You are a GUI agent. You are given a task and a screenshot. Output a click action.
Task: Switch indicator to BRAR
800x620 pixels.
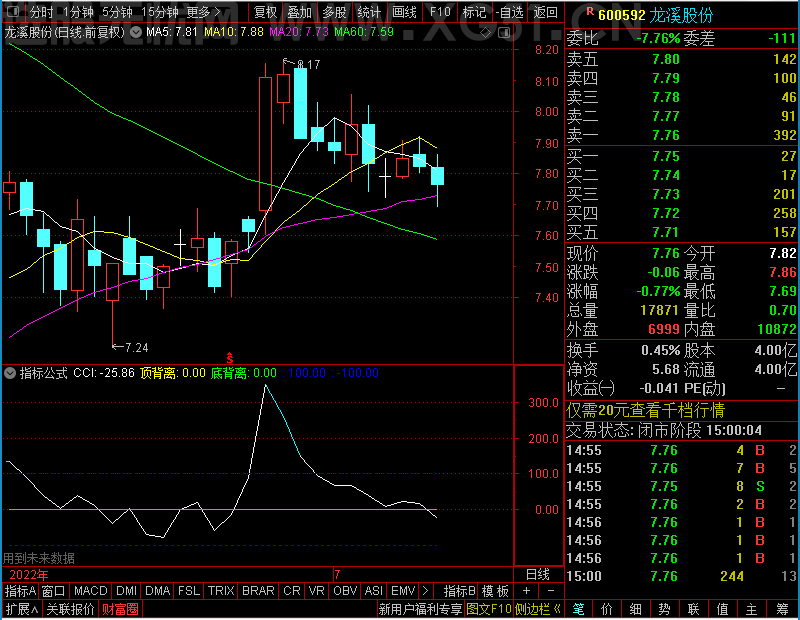(258, 591)
